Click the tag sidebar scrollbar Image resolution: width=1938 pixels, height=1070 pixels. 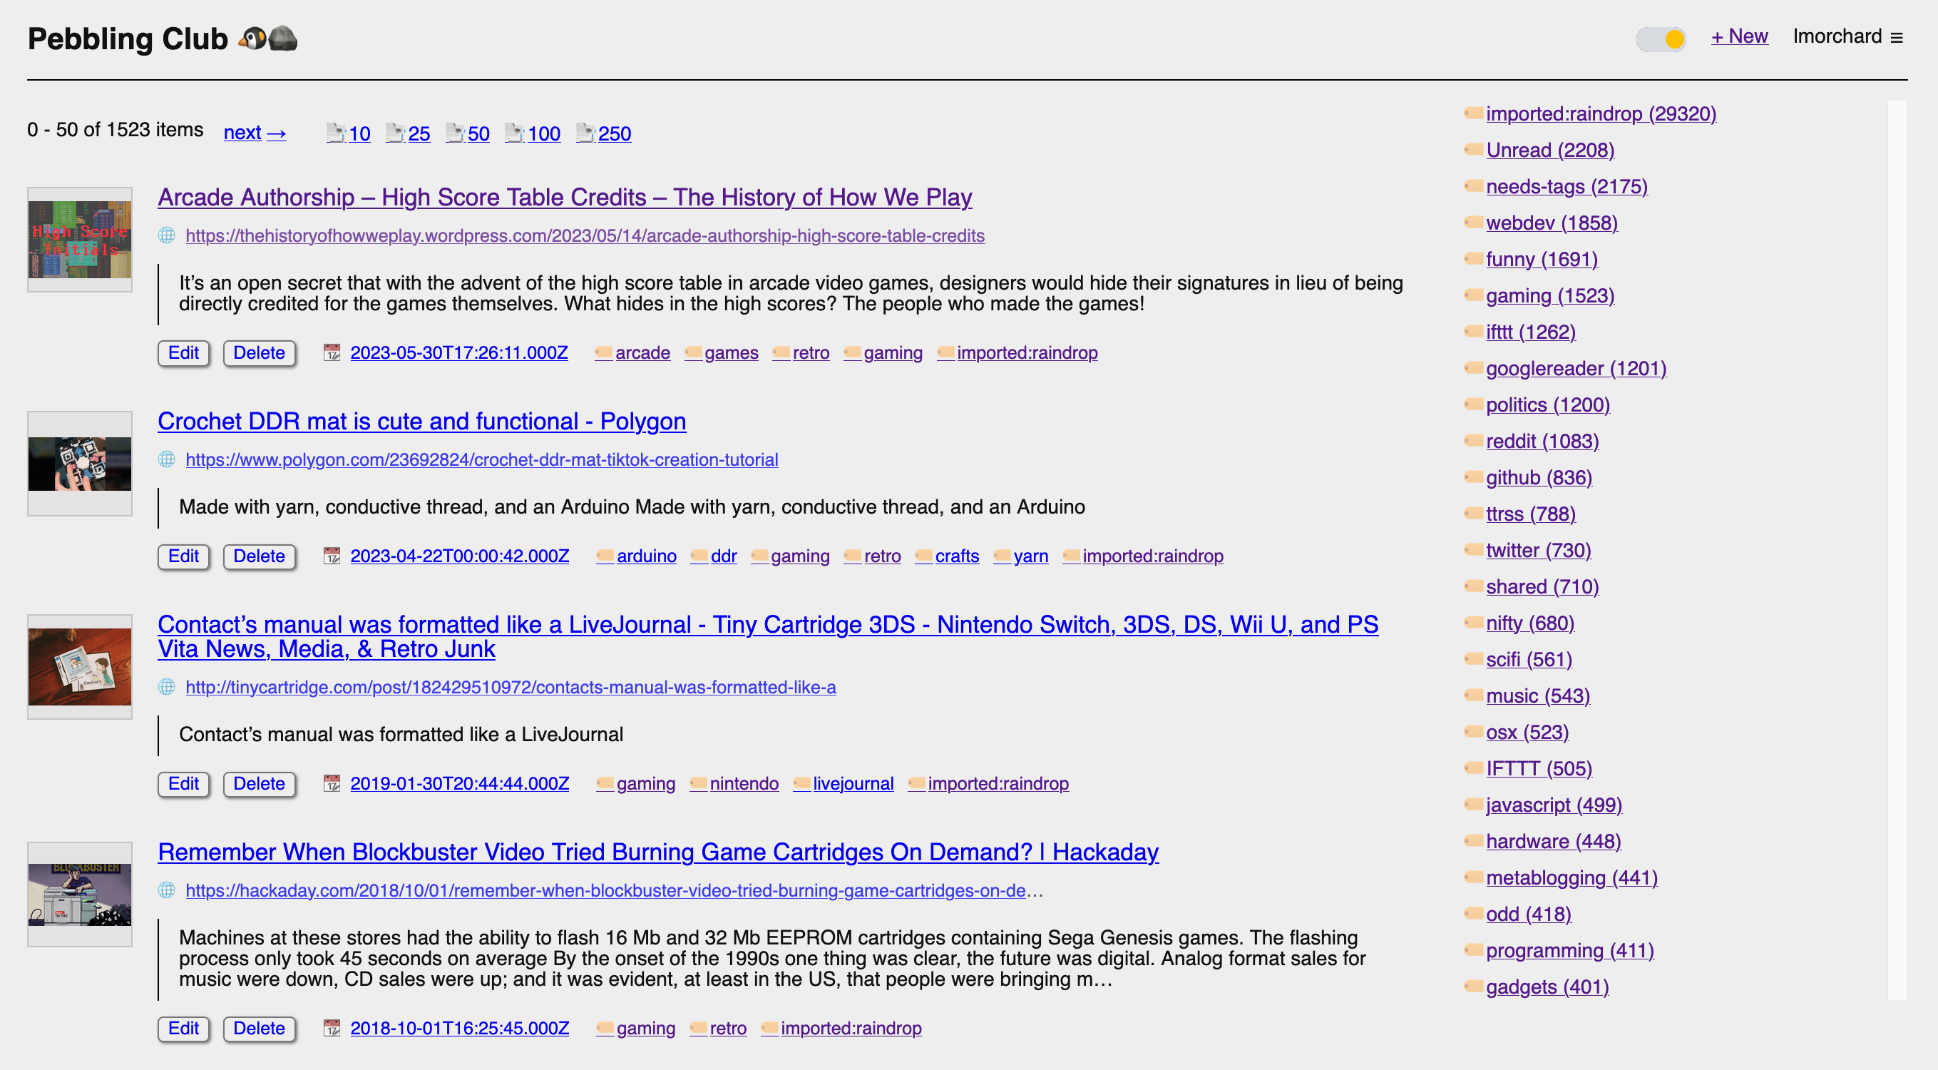point(1896,550)
